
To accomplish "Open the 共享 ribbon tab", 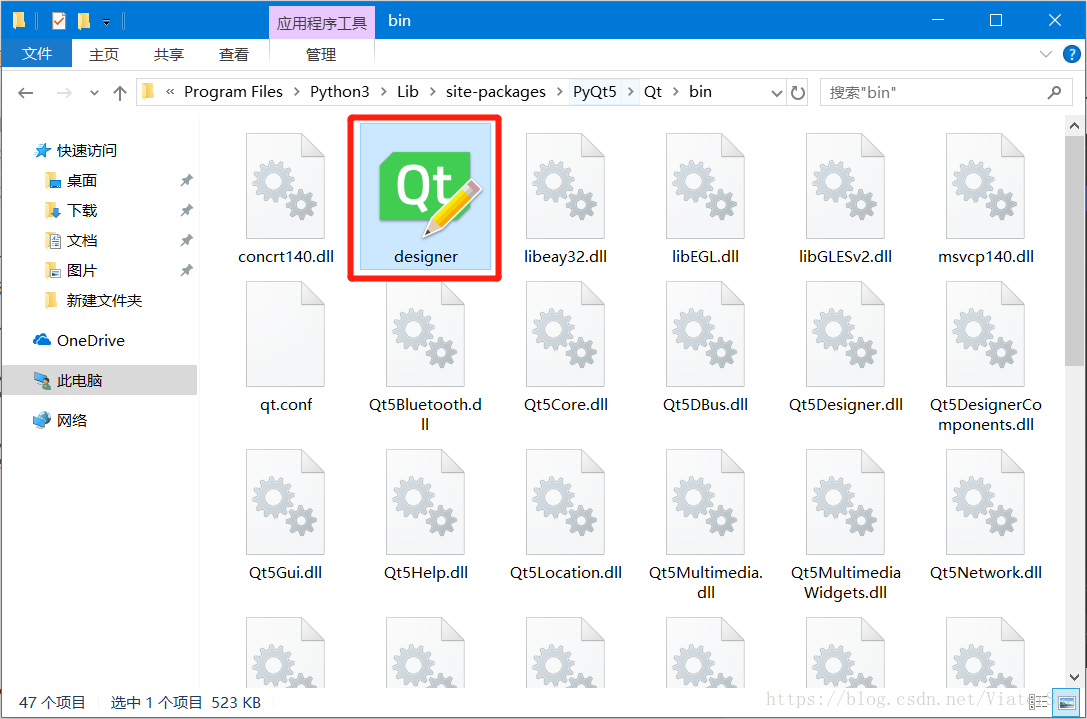I will point(168,54).
